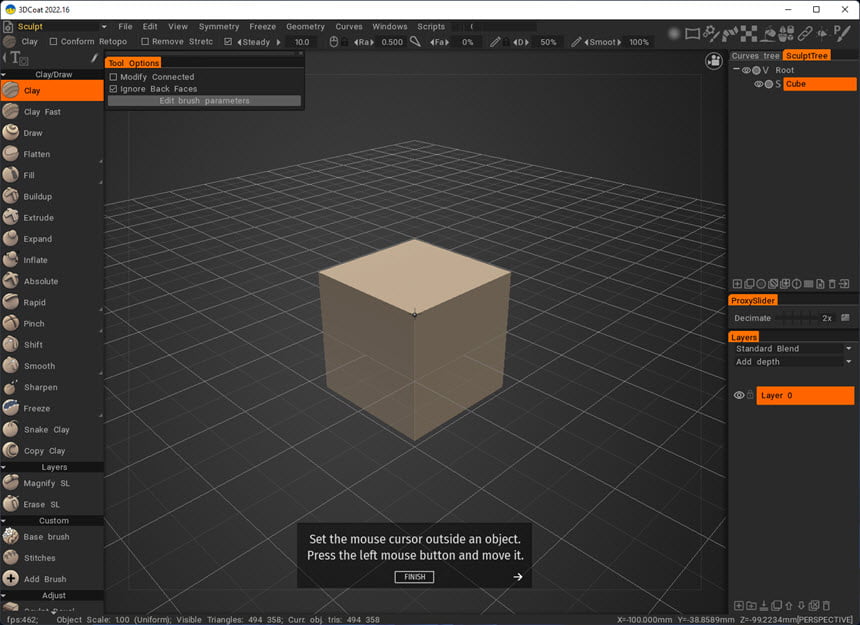Screen dimensions: 860x625
Task: Click the chain link icon in top toolbar
Action: pos(805,34)
